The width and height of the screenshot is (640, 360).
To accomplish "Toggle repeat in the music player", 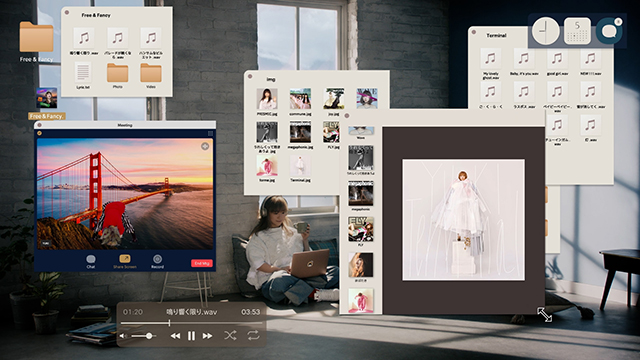I will click(253, 336).
